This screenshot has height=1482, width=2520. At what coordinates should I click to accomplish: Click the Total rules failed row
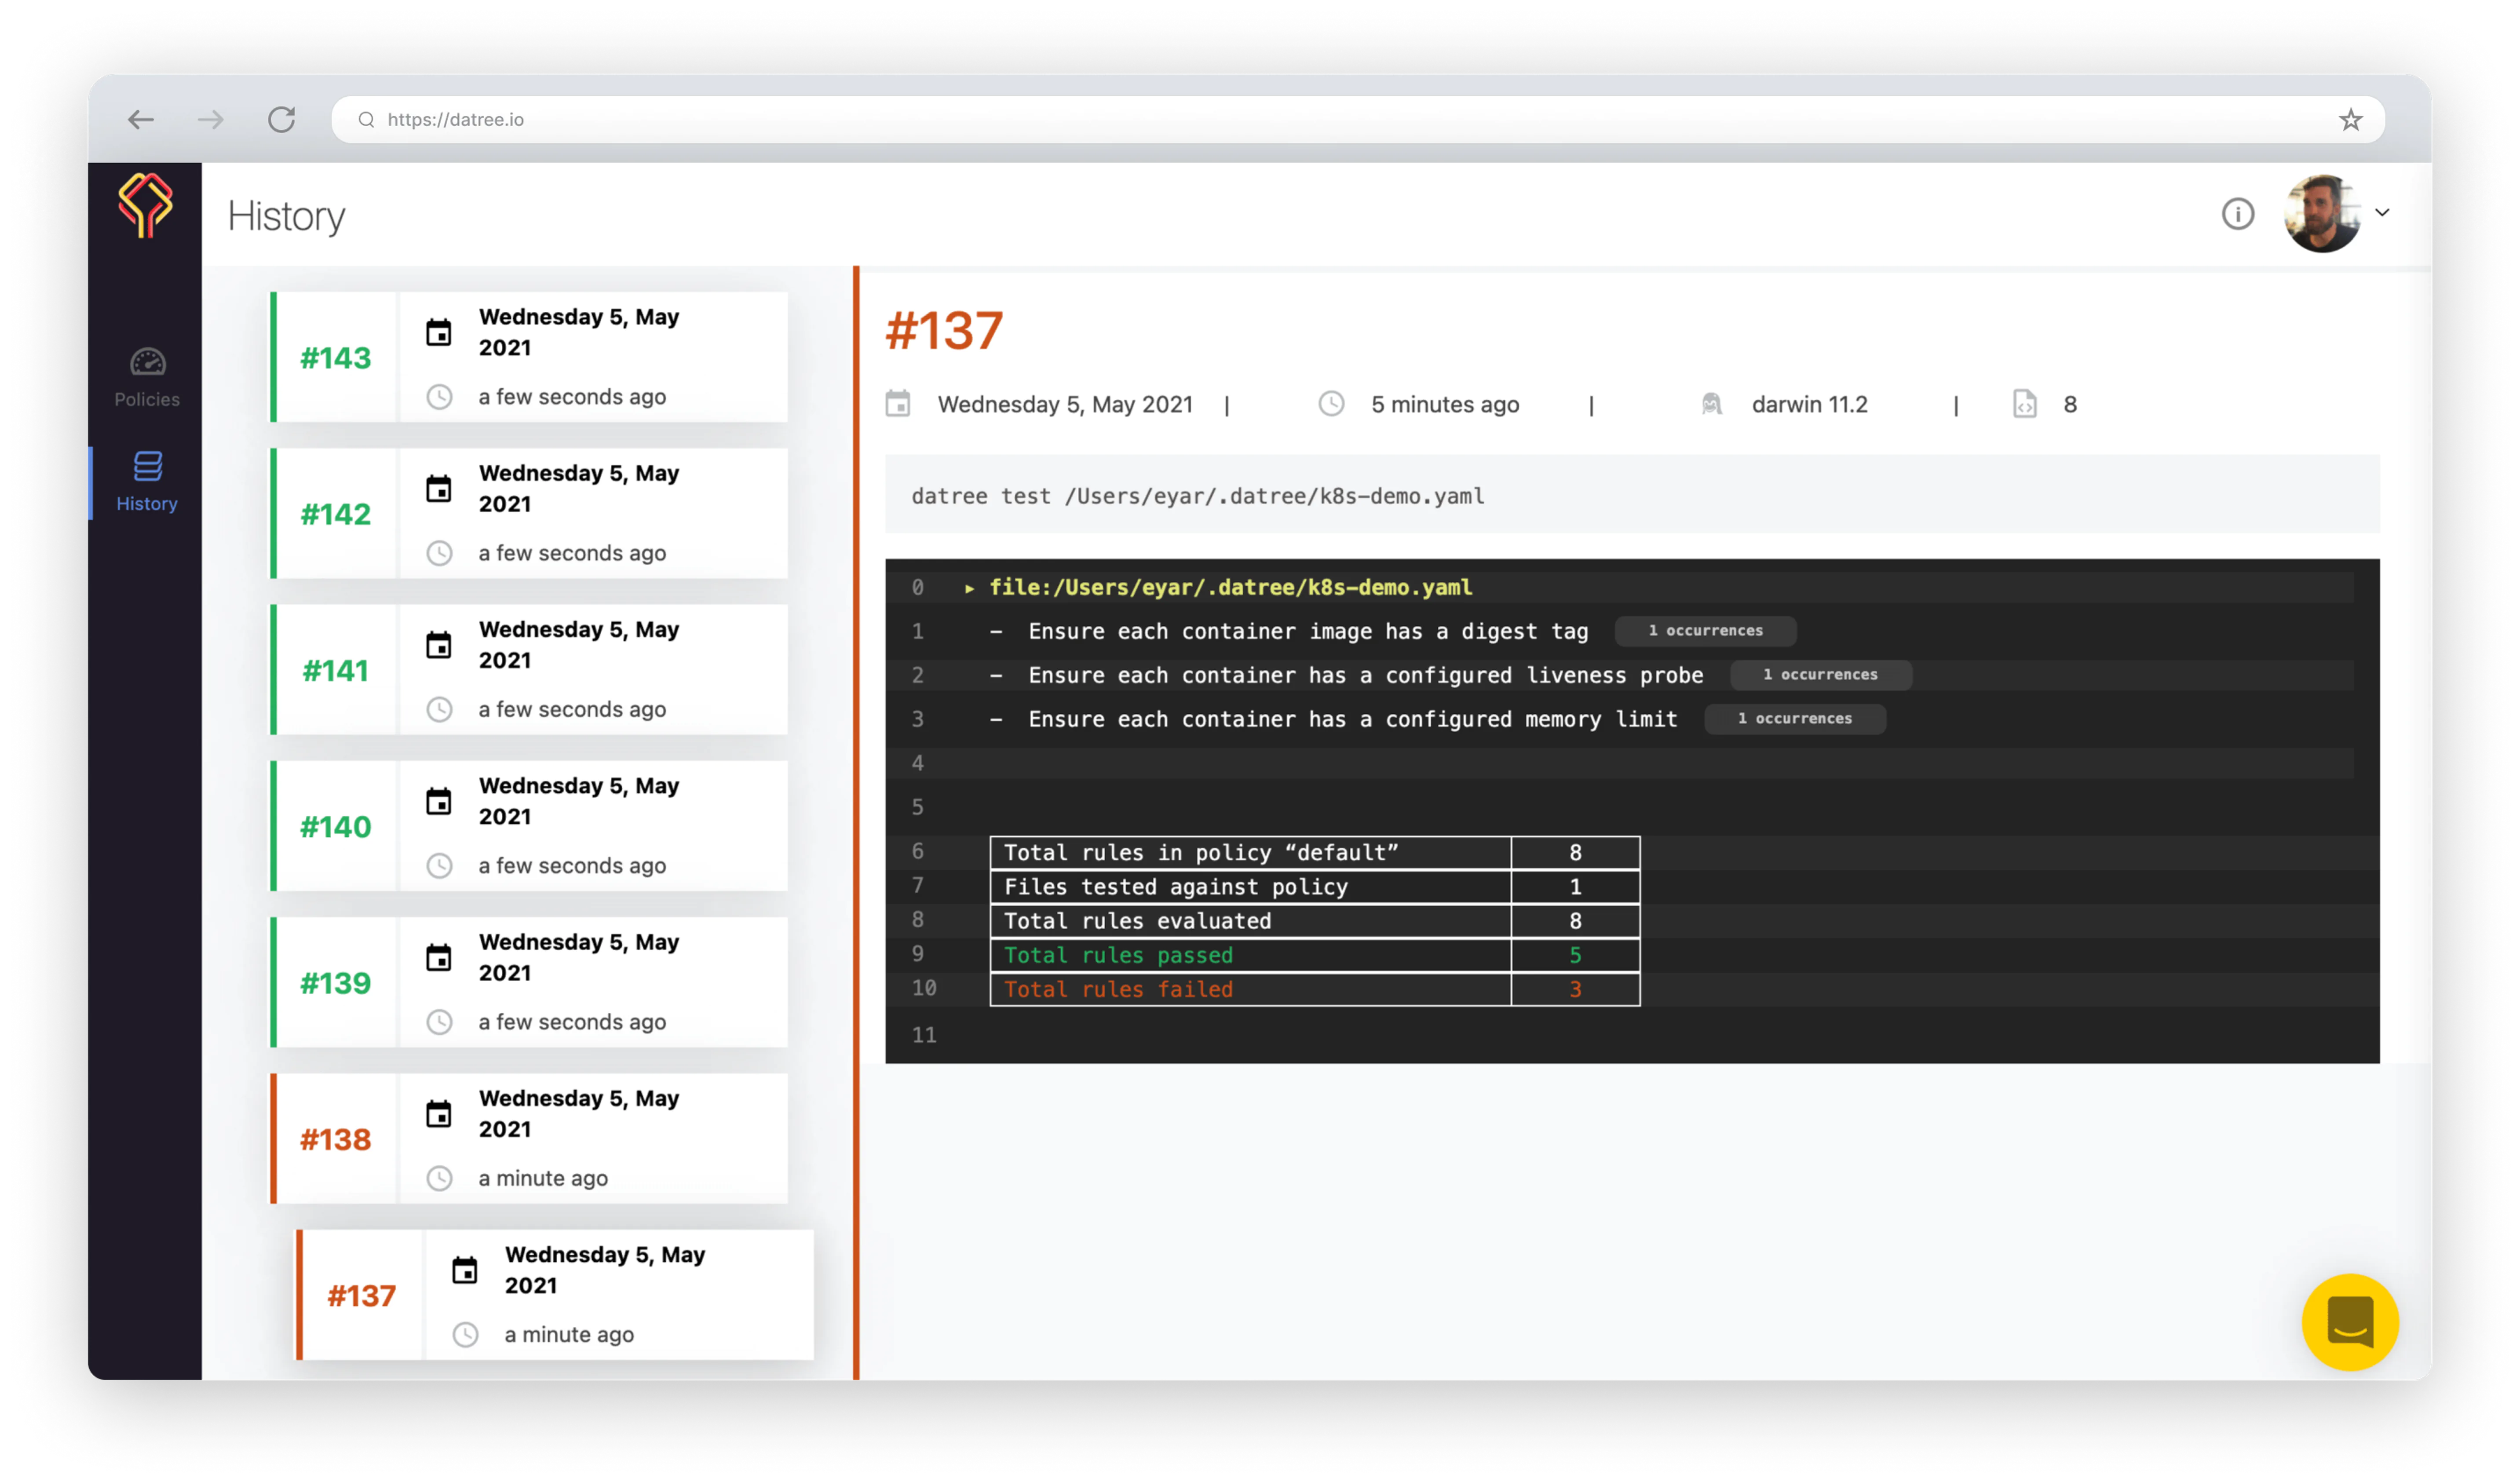click(x=1315, y=989)
